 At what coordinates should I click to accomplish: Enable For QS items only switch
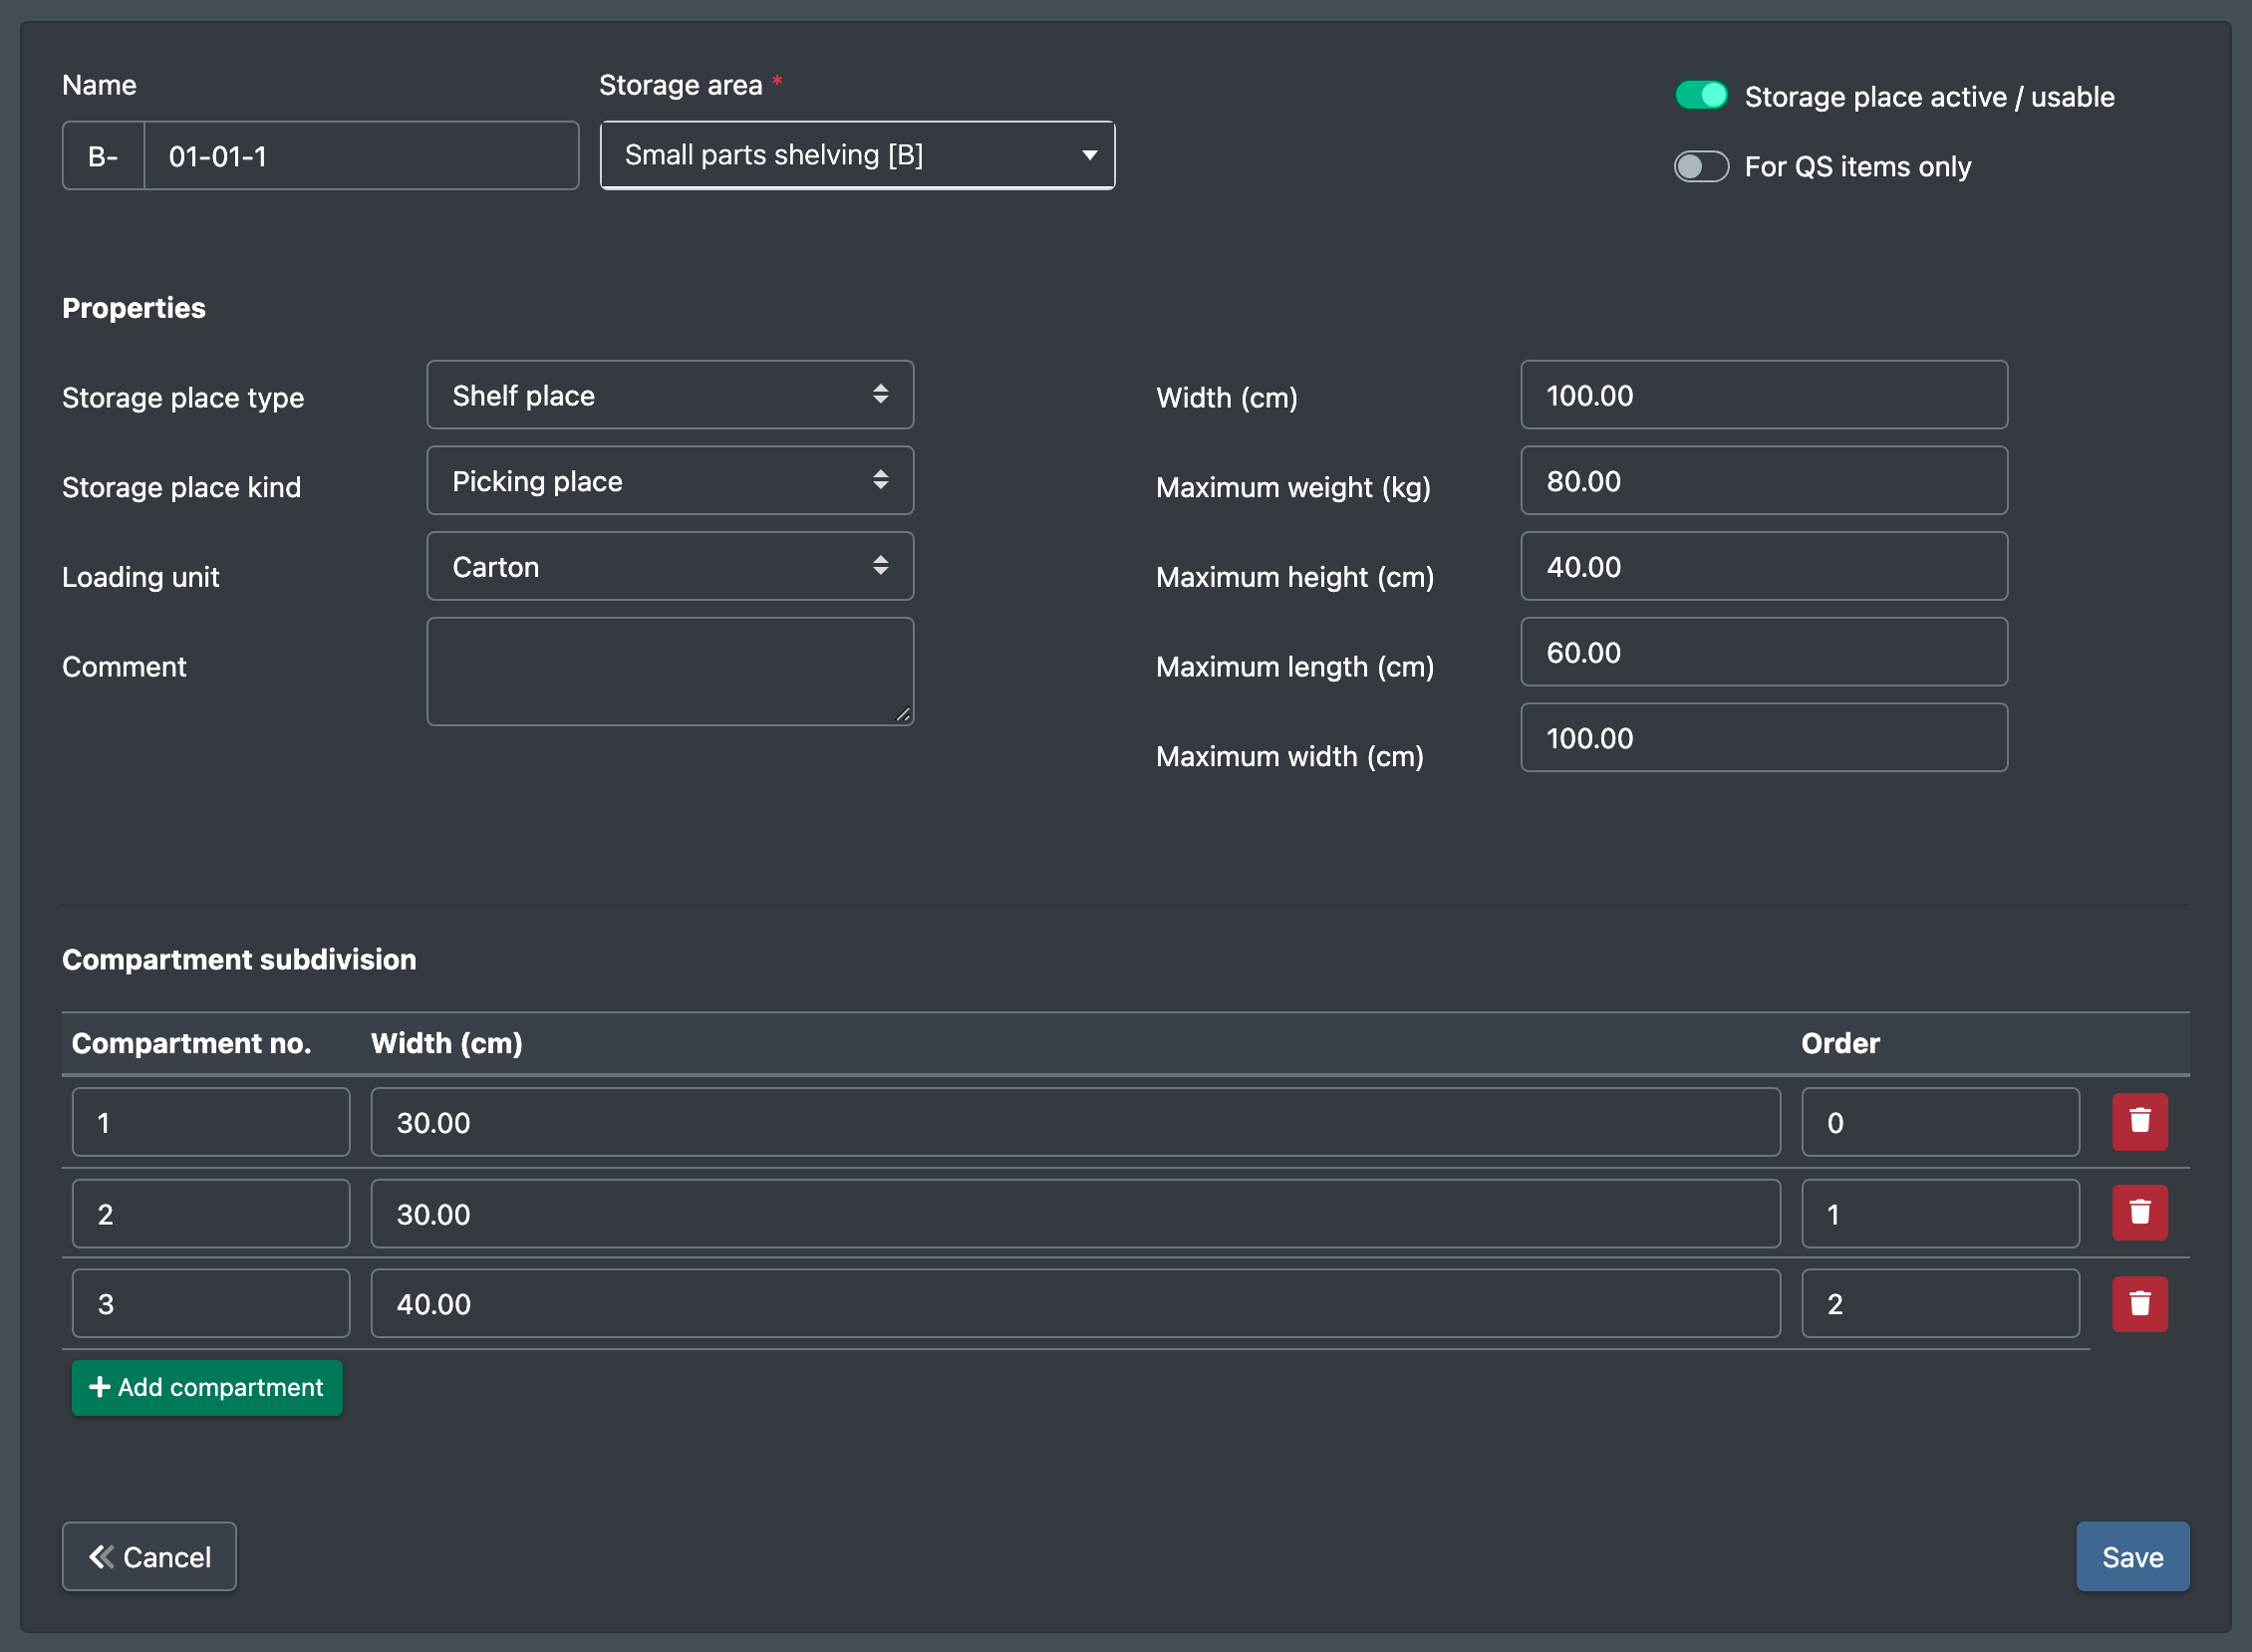click(x=1701, y=166)
